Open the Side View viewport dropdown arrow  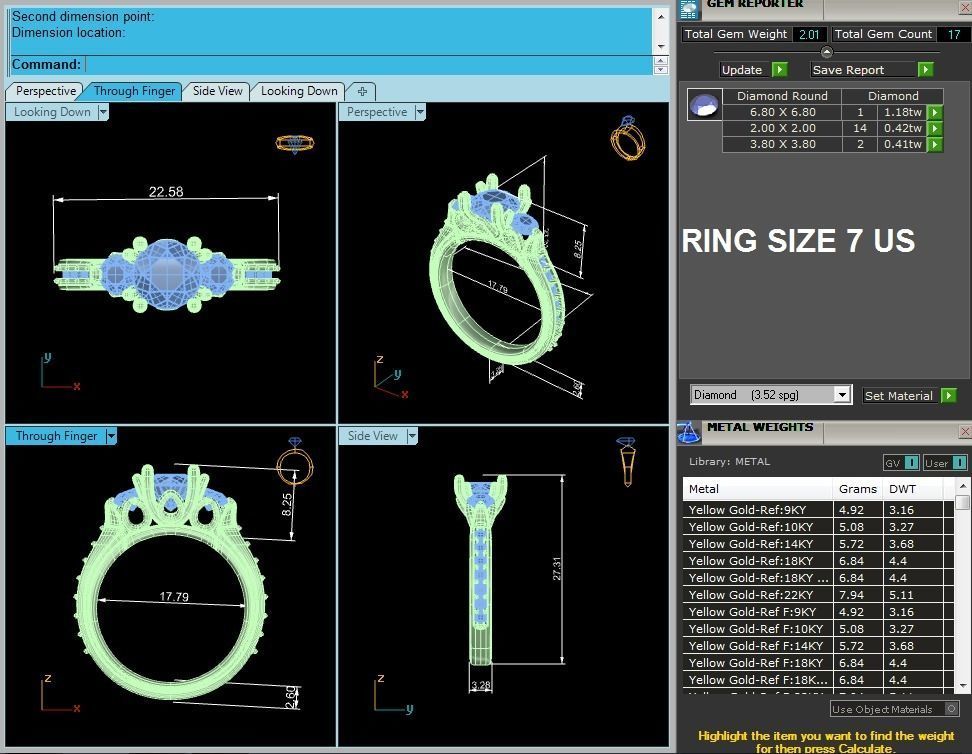click(x=412, y=436)
